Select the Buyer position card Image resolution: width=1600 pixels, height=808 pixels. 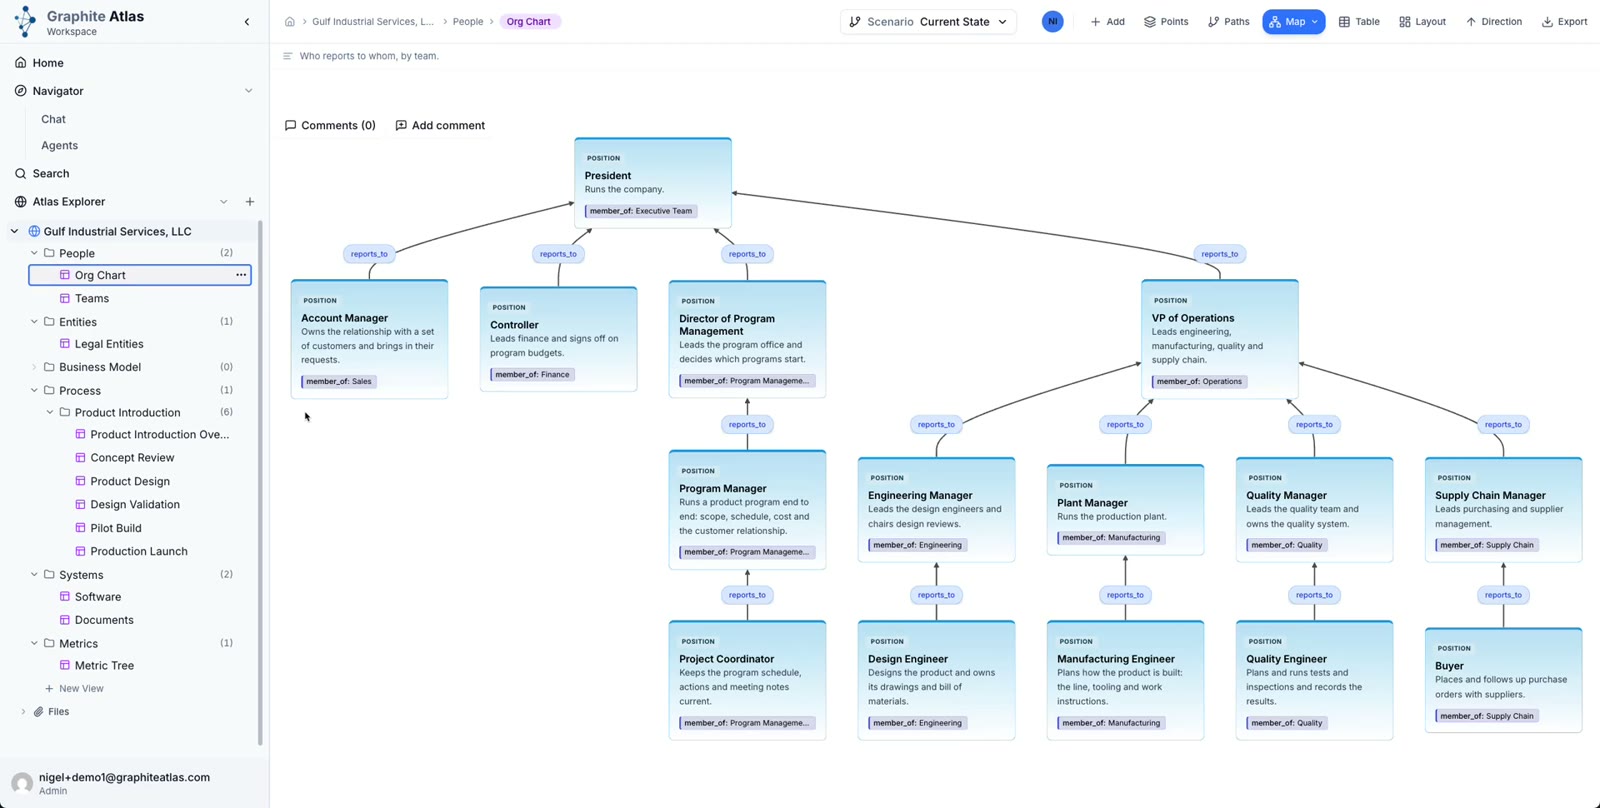pyautogui.click(x=1503, y=681)
